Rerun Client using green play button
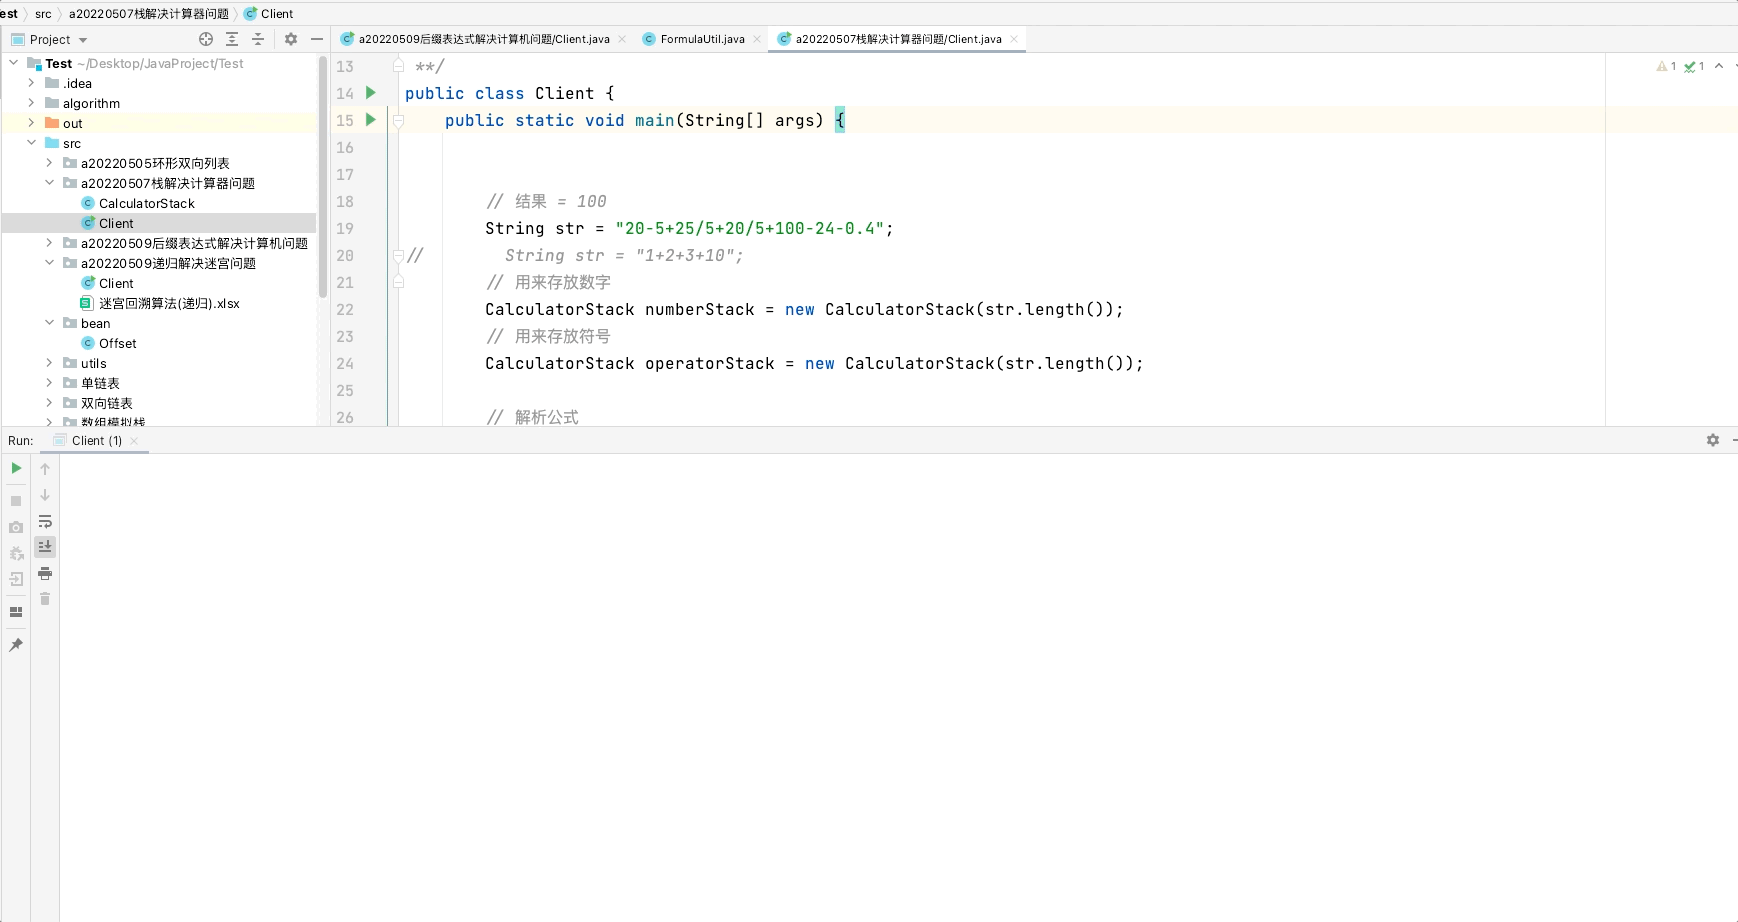 click(16, 468)
